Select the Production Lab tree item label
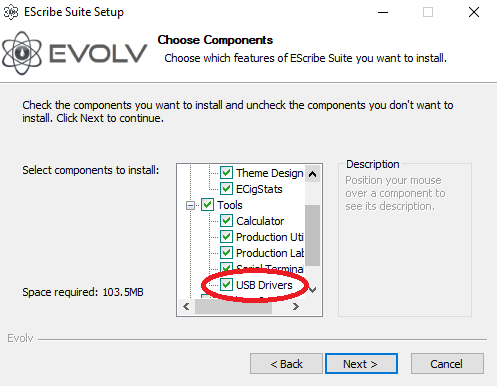Viewport: 497px width, 386px height. tap(270, 253)
